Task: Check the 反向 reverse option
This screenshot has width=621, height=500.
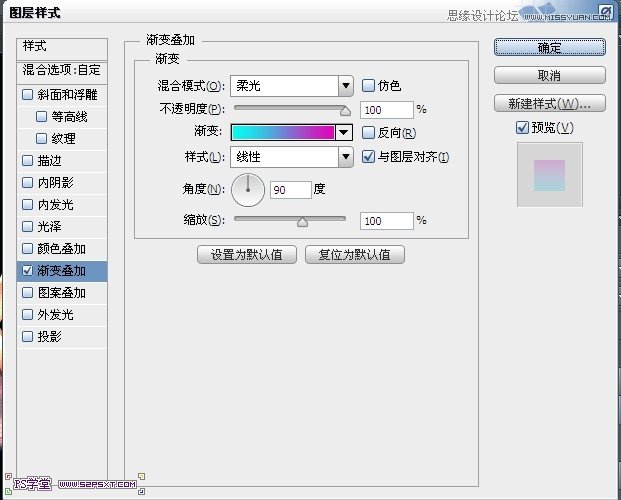Action: coord(368,133)
